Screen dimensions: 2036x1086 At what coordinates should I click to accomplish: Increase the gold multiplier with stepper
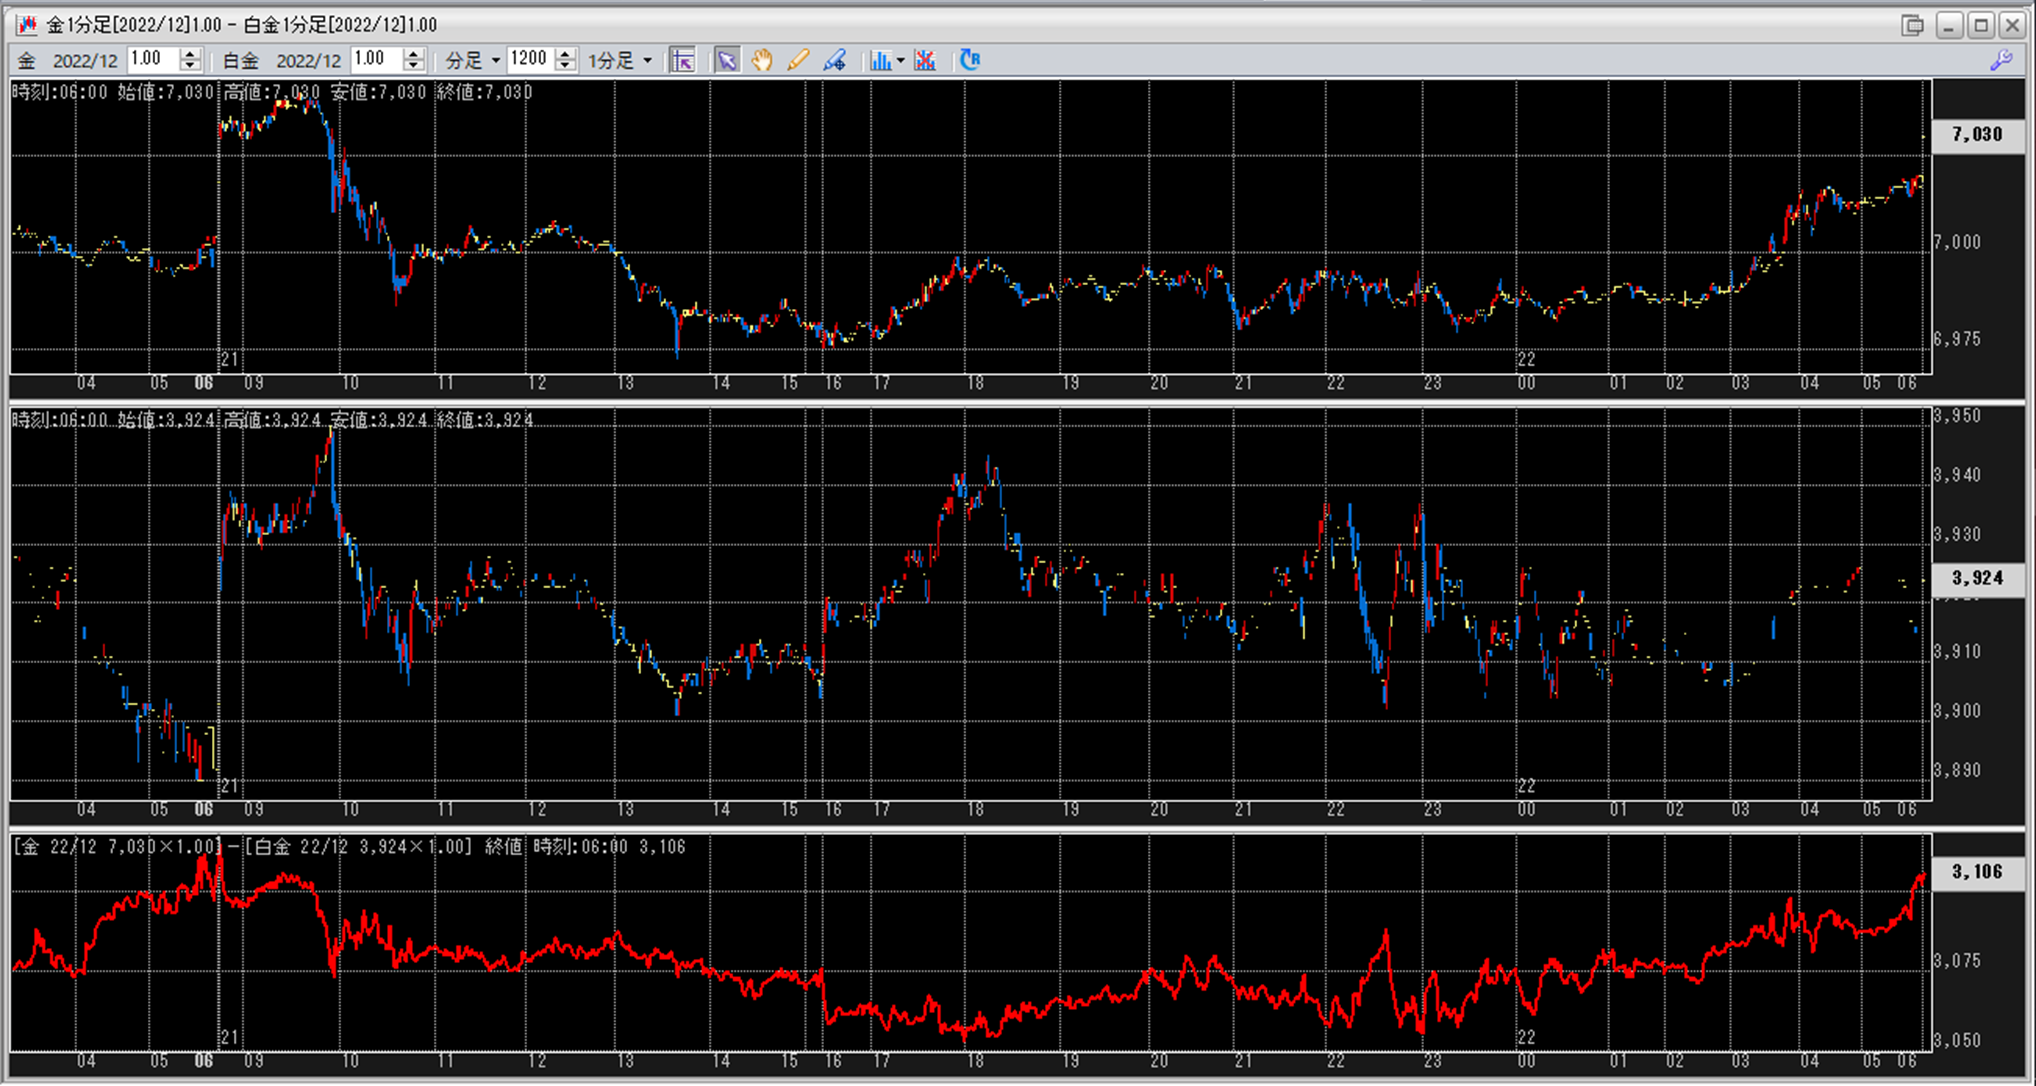click(x=190, y=54)
